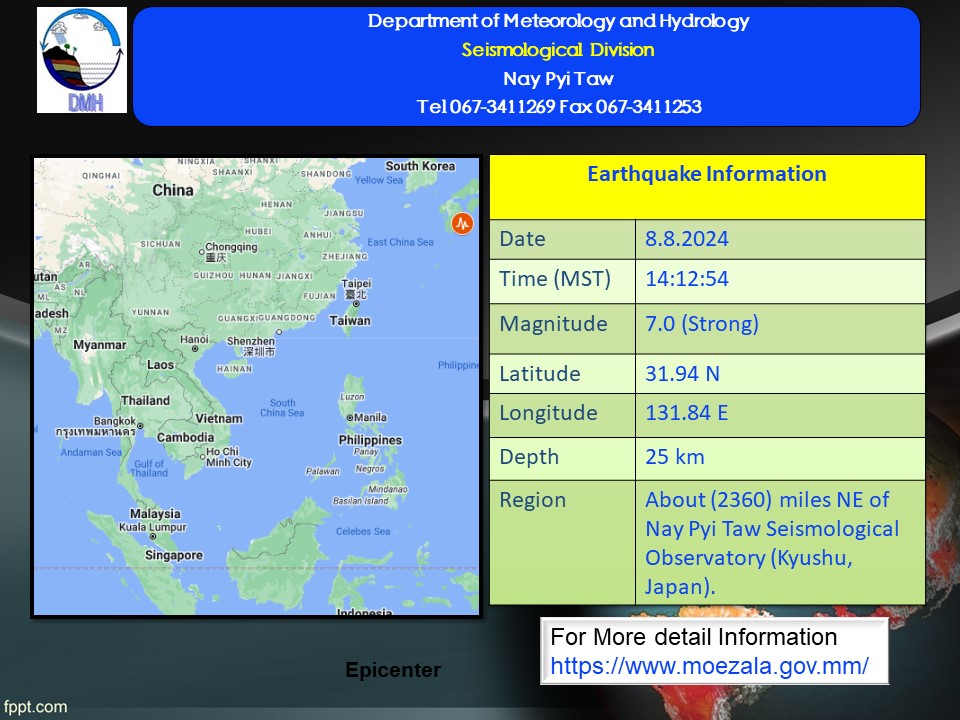960x720 pixels.
Task: Select the longitude value 131.84 E
Action: click(686, 413)
